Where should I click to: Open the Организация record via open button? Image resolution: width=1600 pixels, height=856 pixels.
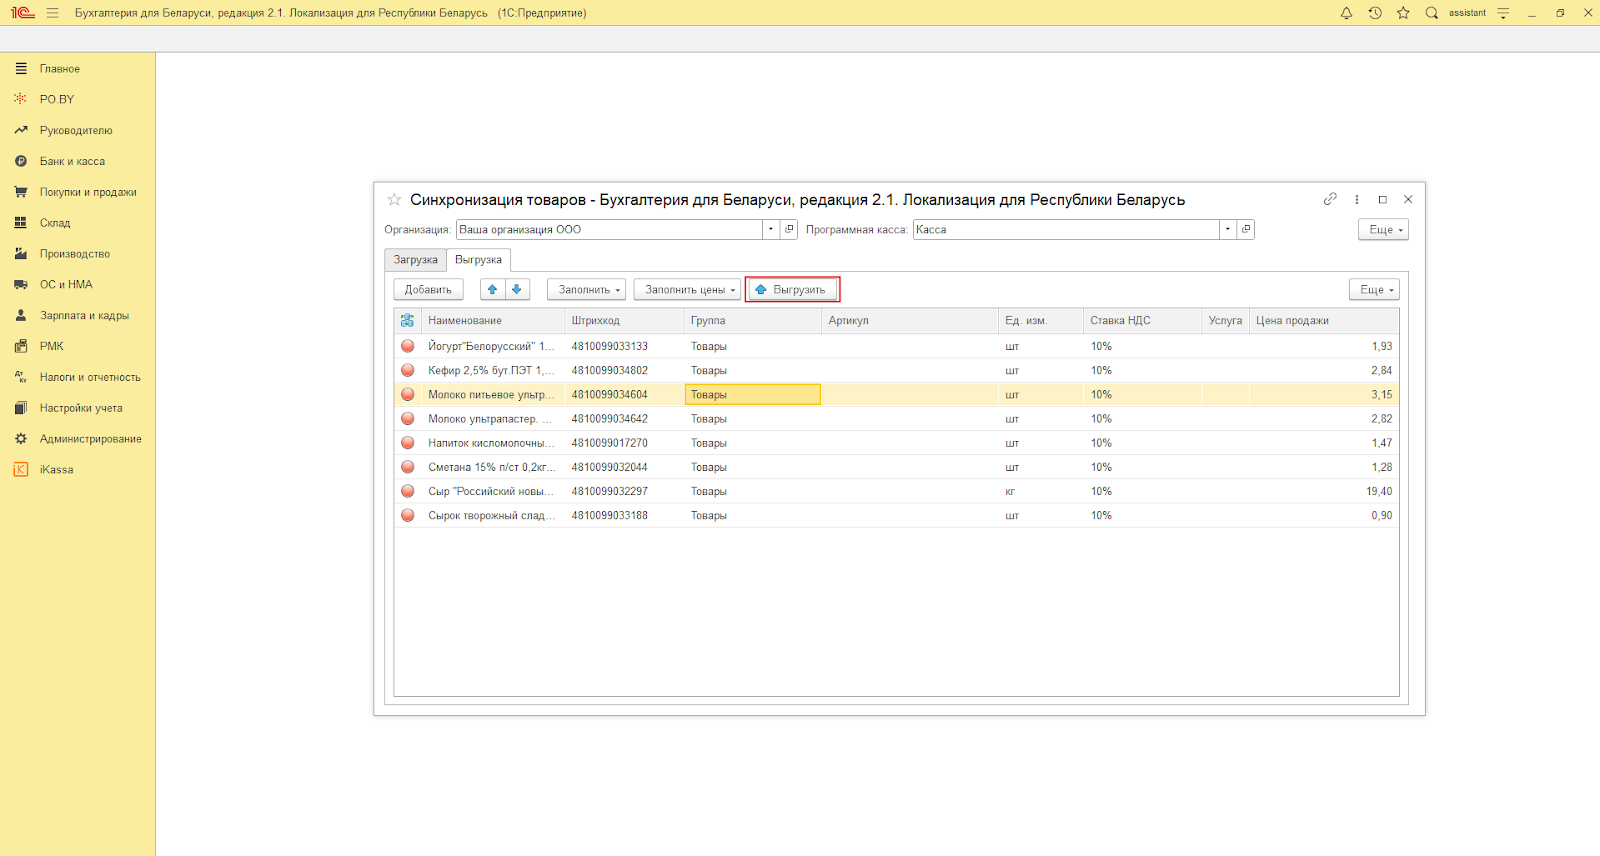tap(789, 229)
